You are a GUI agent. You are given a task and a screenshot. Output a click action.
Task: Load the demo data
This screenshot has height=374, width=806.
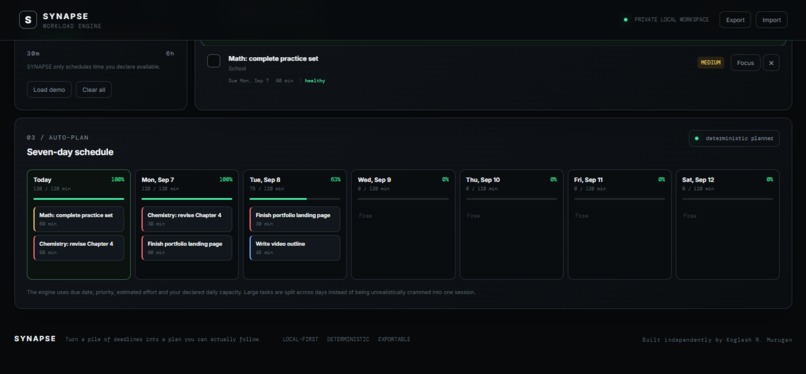[49, 89]
